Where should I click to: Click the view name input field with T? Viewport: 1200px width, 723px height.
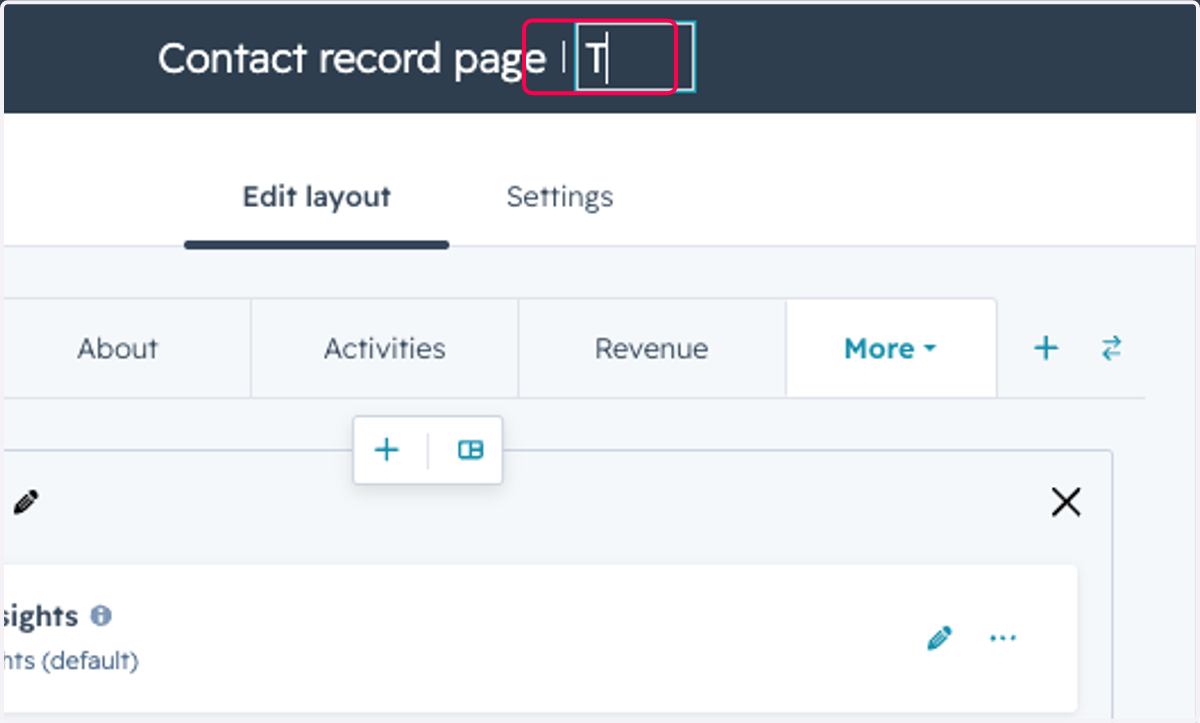(x=635, y=59)
